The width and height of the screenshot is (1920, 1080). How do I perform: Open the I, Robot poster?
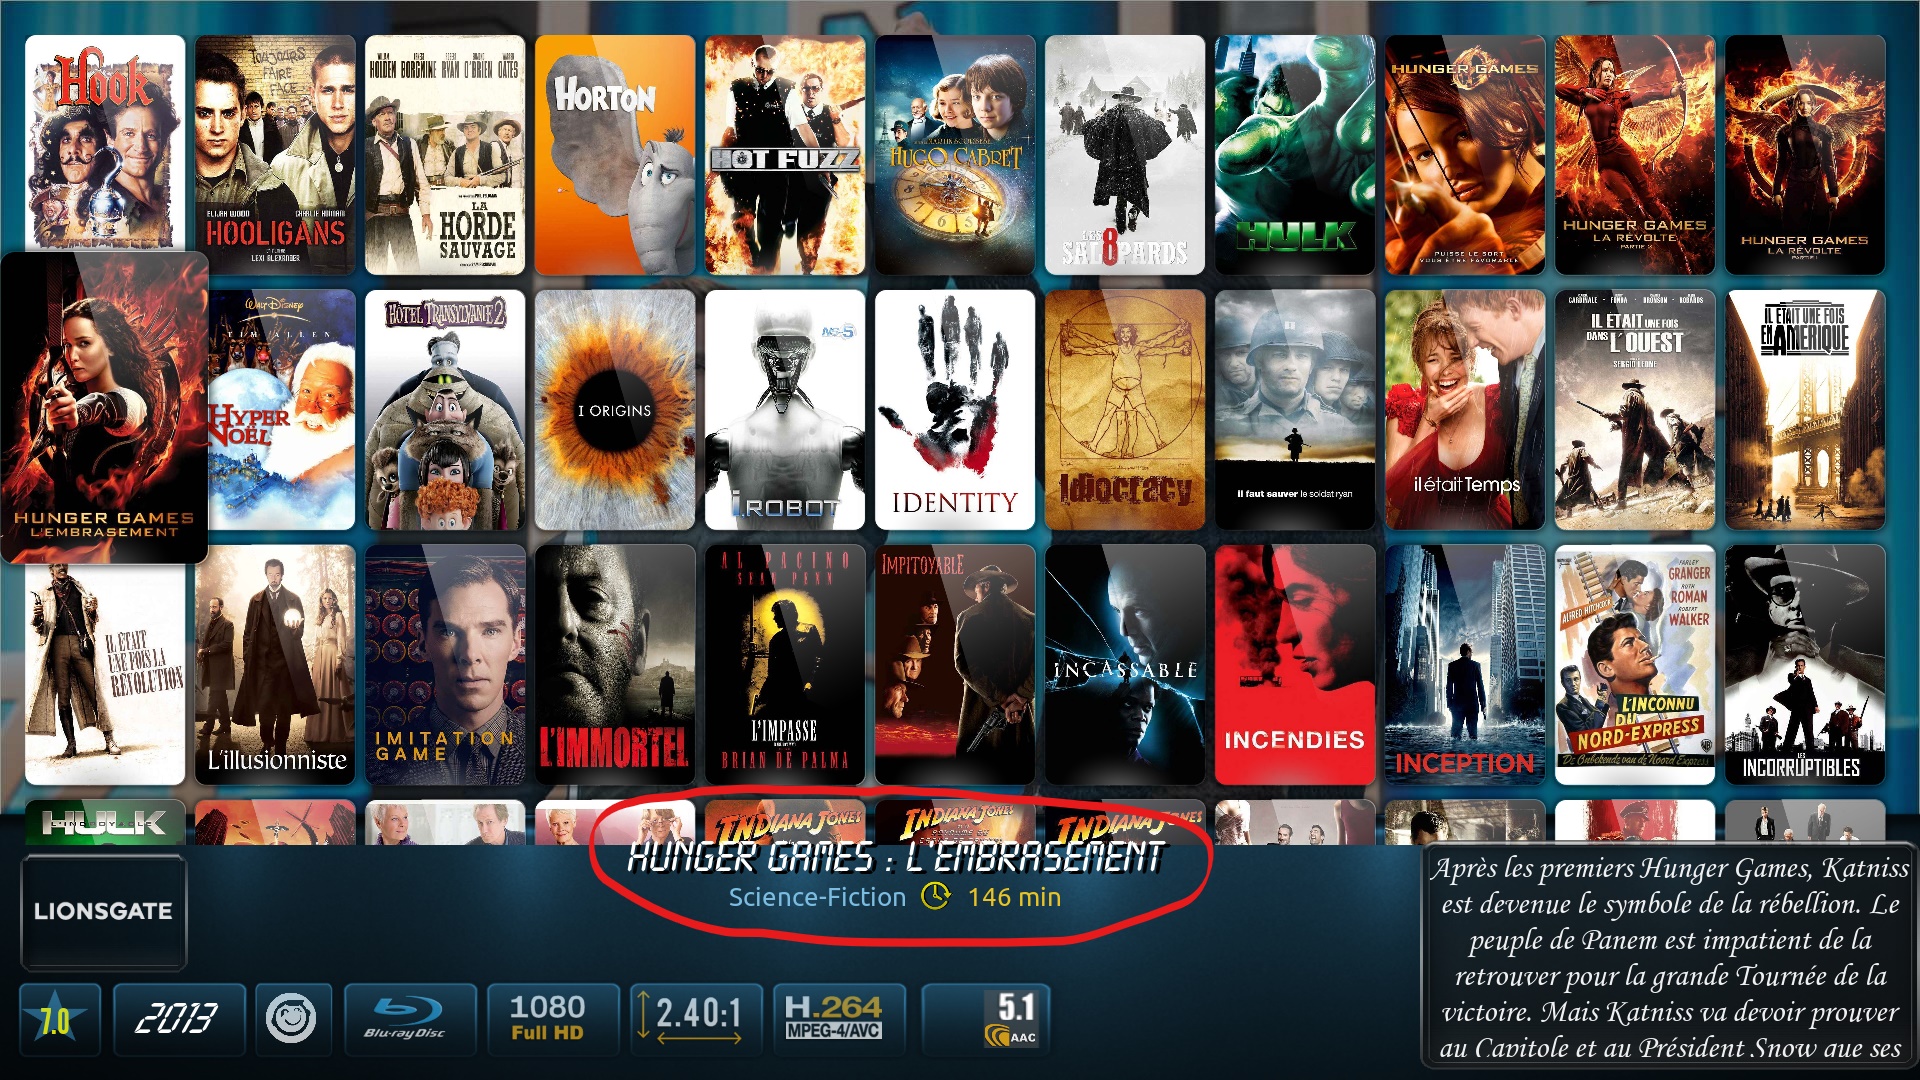coord(785,410)
